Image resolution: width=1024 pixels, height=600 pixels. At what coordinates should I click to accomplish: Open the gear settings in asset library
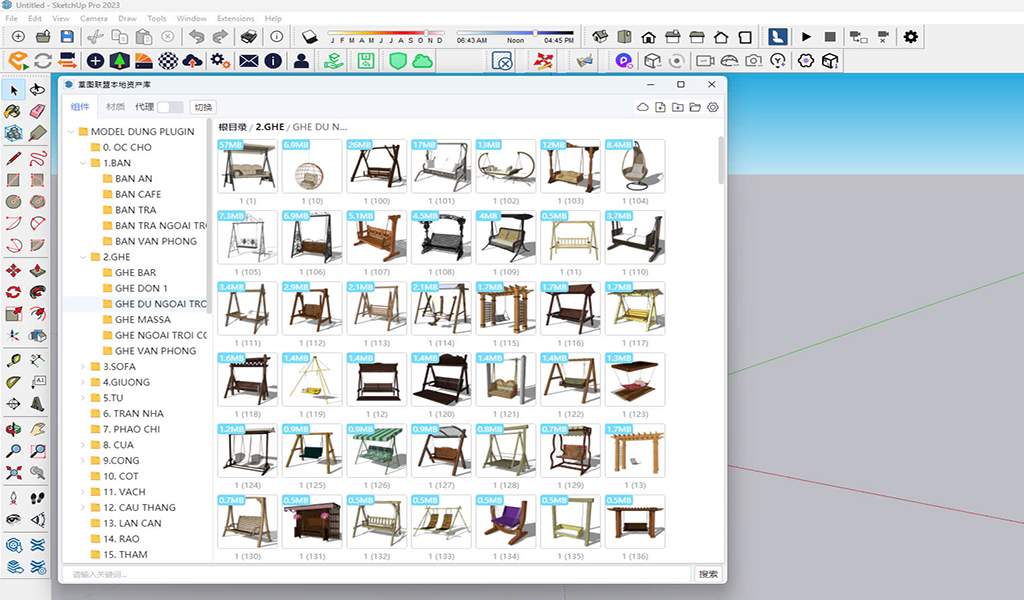click(713, 107)
